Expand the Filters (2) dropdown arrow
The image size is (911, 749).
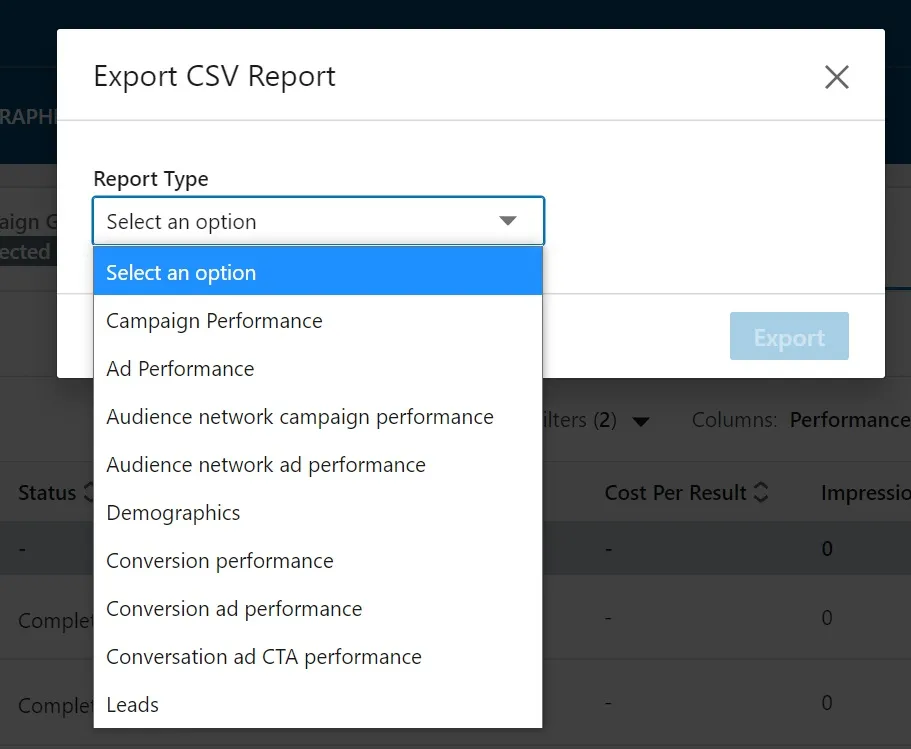(x=641, y=422)
